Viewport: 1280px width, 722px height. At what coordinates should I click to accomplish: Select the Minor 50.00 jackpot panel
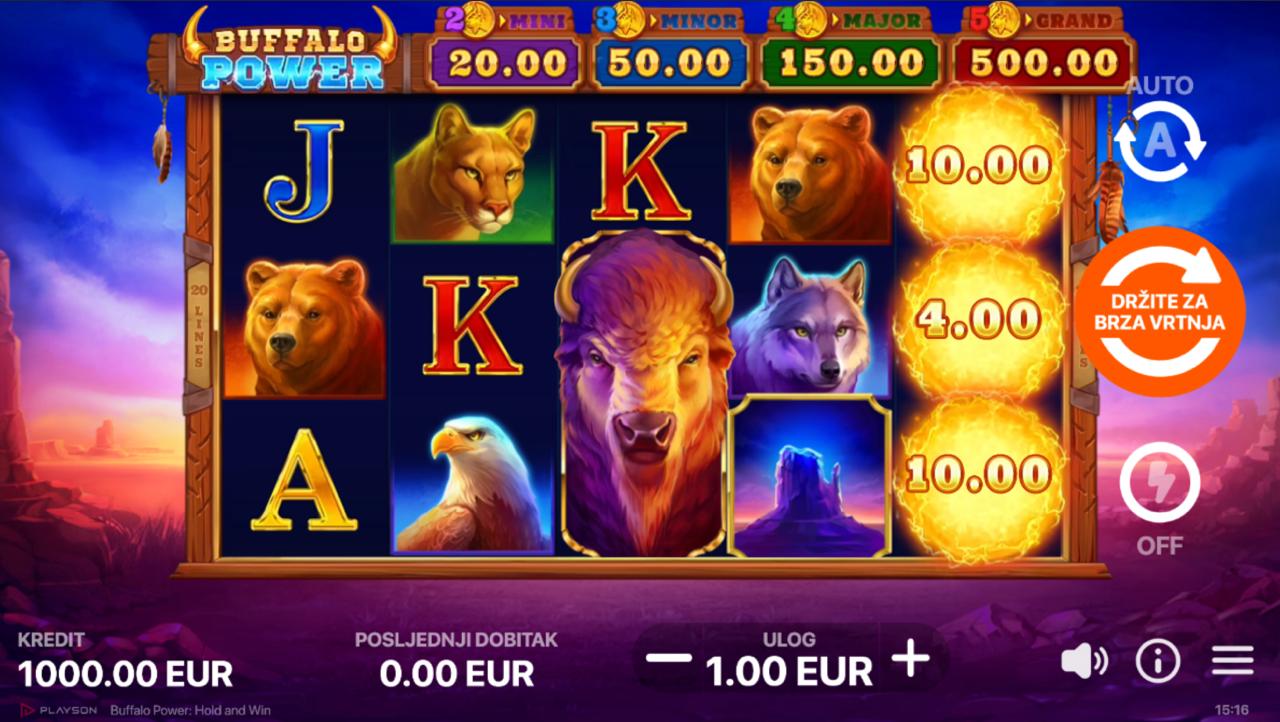click(669, 49)
